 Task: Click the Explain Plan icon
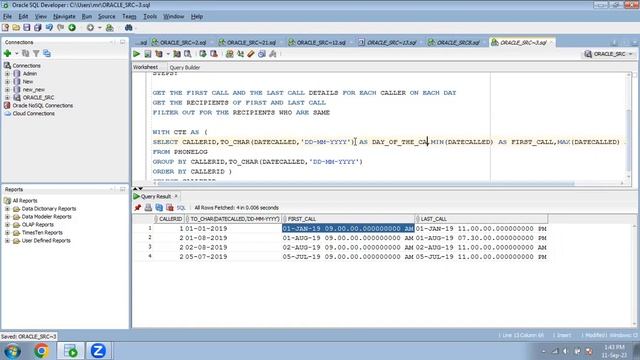point(159,54)
